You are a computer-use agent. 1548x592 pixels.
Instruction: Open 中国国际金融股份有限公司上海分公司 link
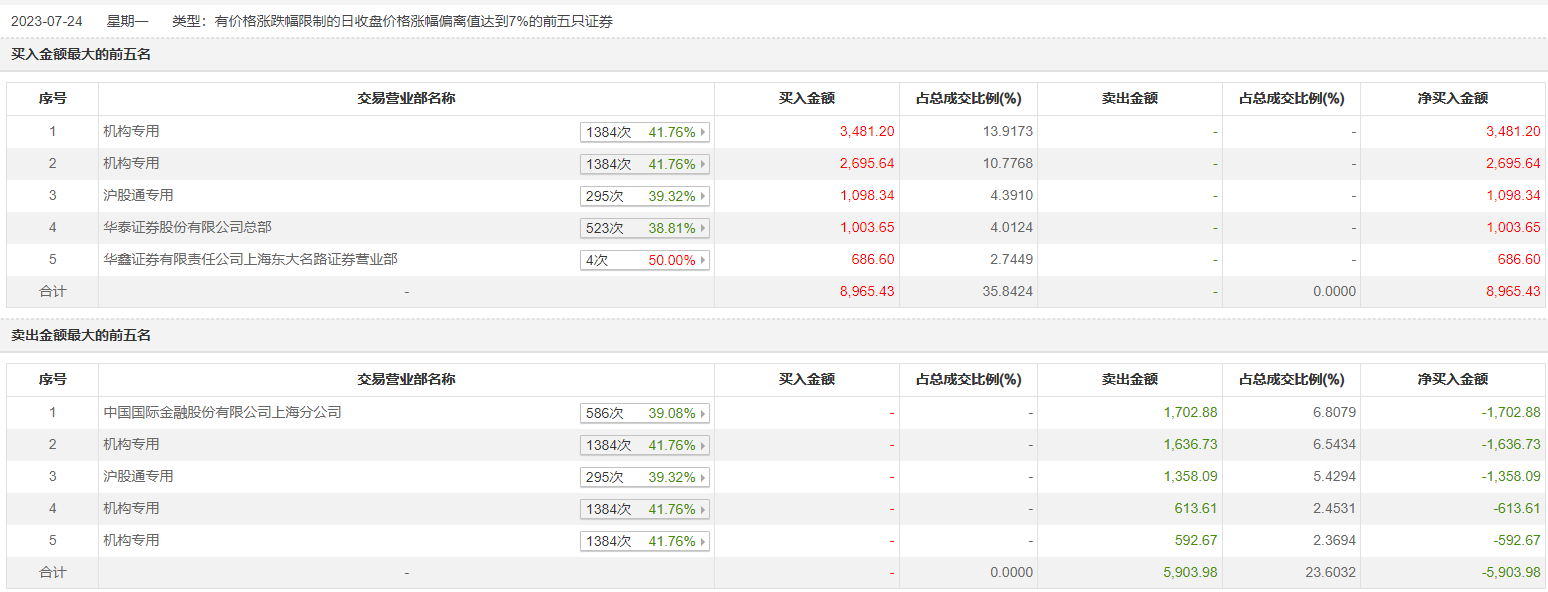(x=222, y=412)
